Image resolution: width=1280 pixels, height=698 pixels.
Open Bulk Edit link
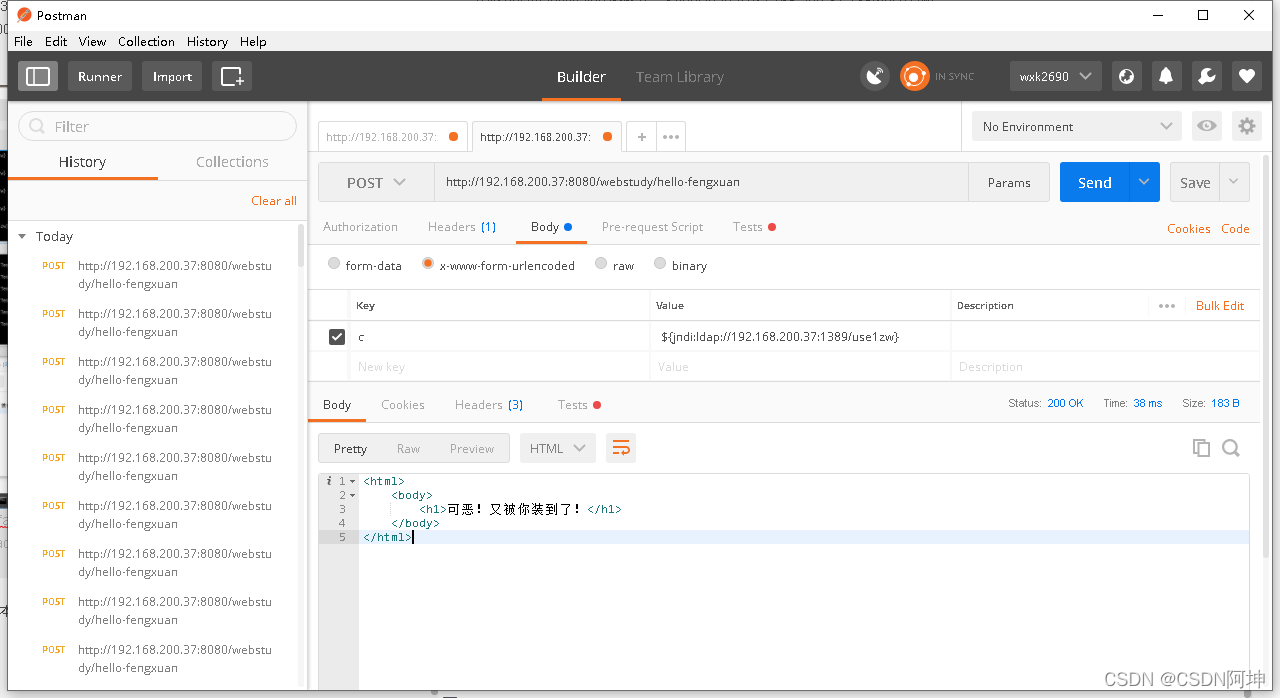coord(1220,306)
